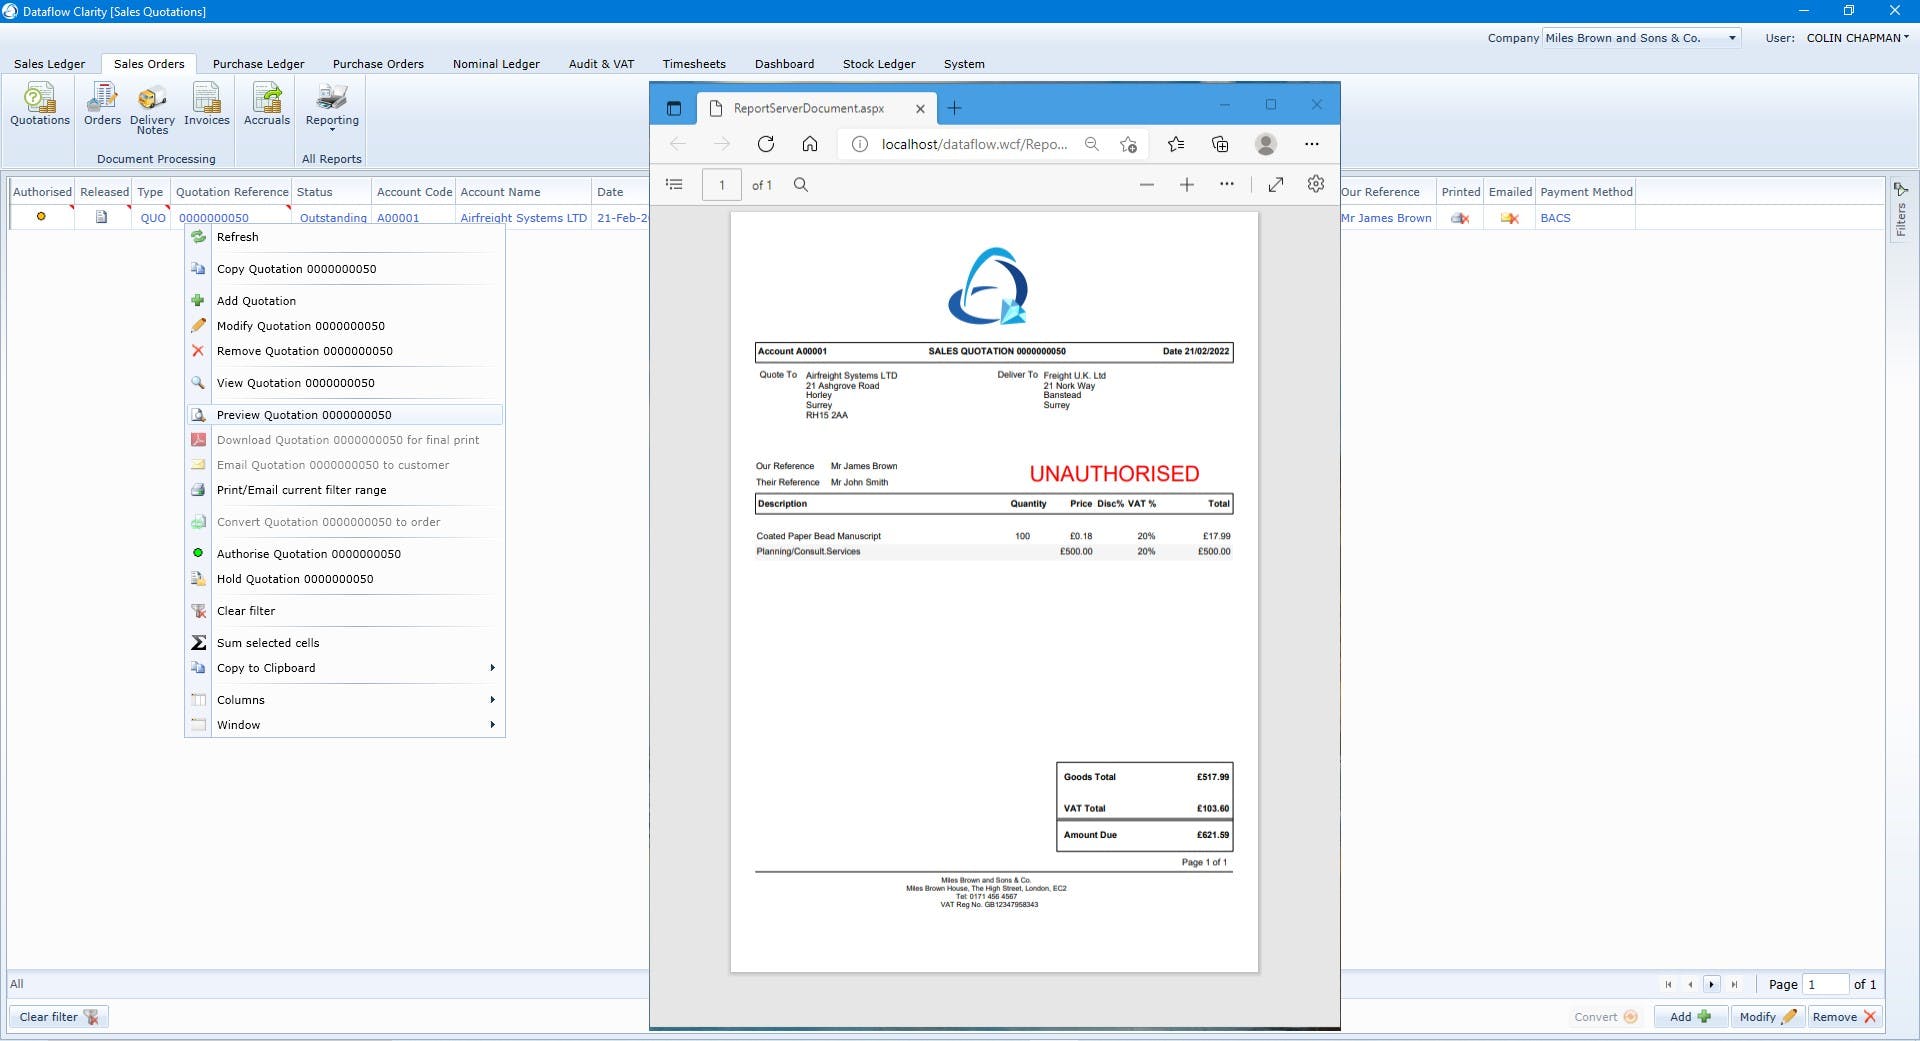Go to browser home page icon

(x=810, y=144)
